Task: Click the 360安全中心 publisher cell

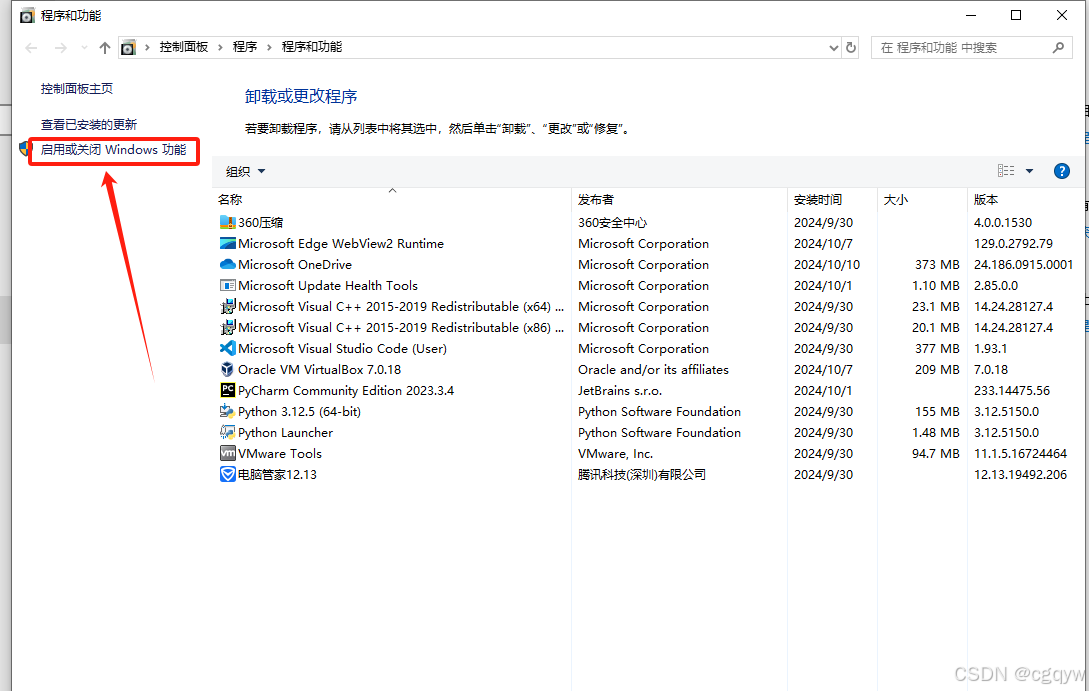Action: pos(612,222)
